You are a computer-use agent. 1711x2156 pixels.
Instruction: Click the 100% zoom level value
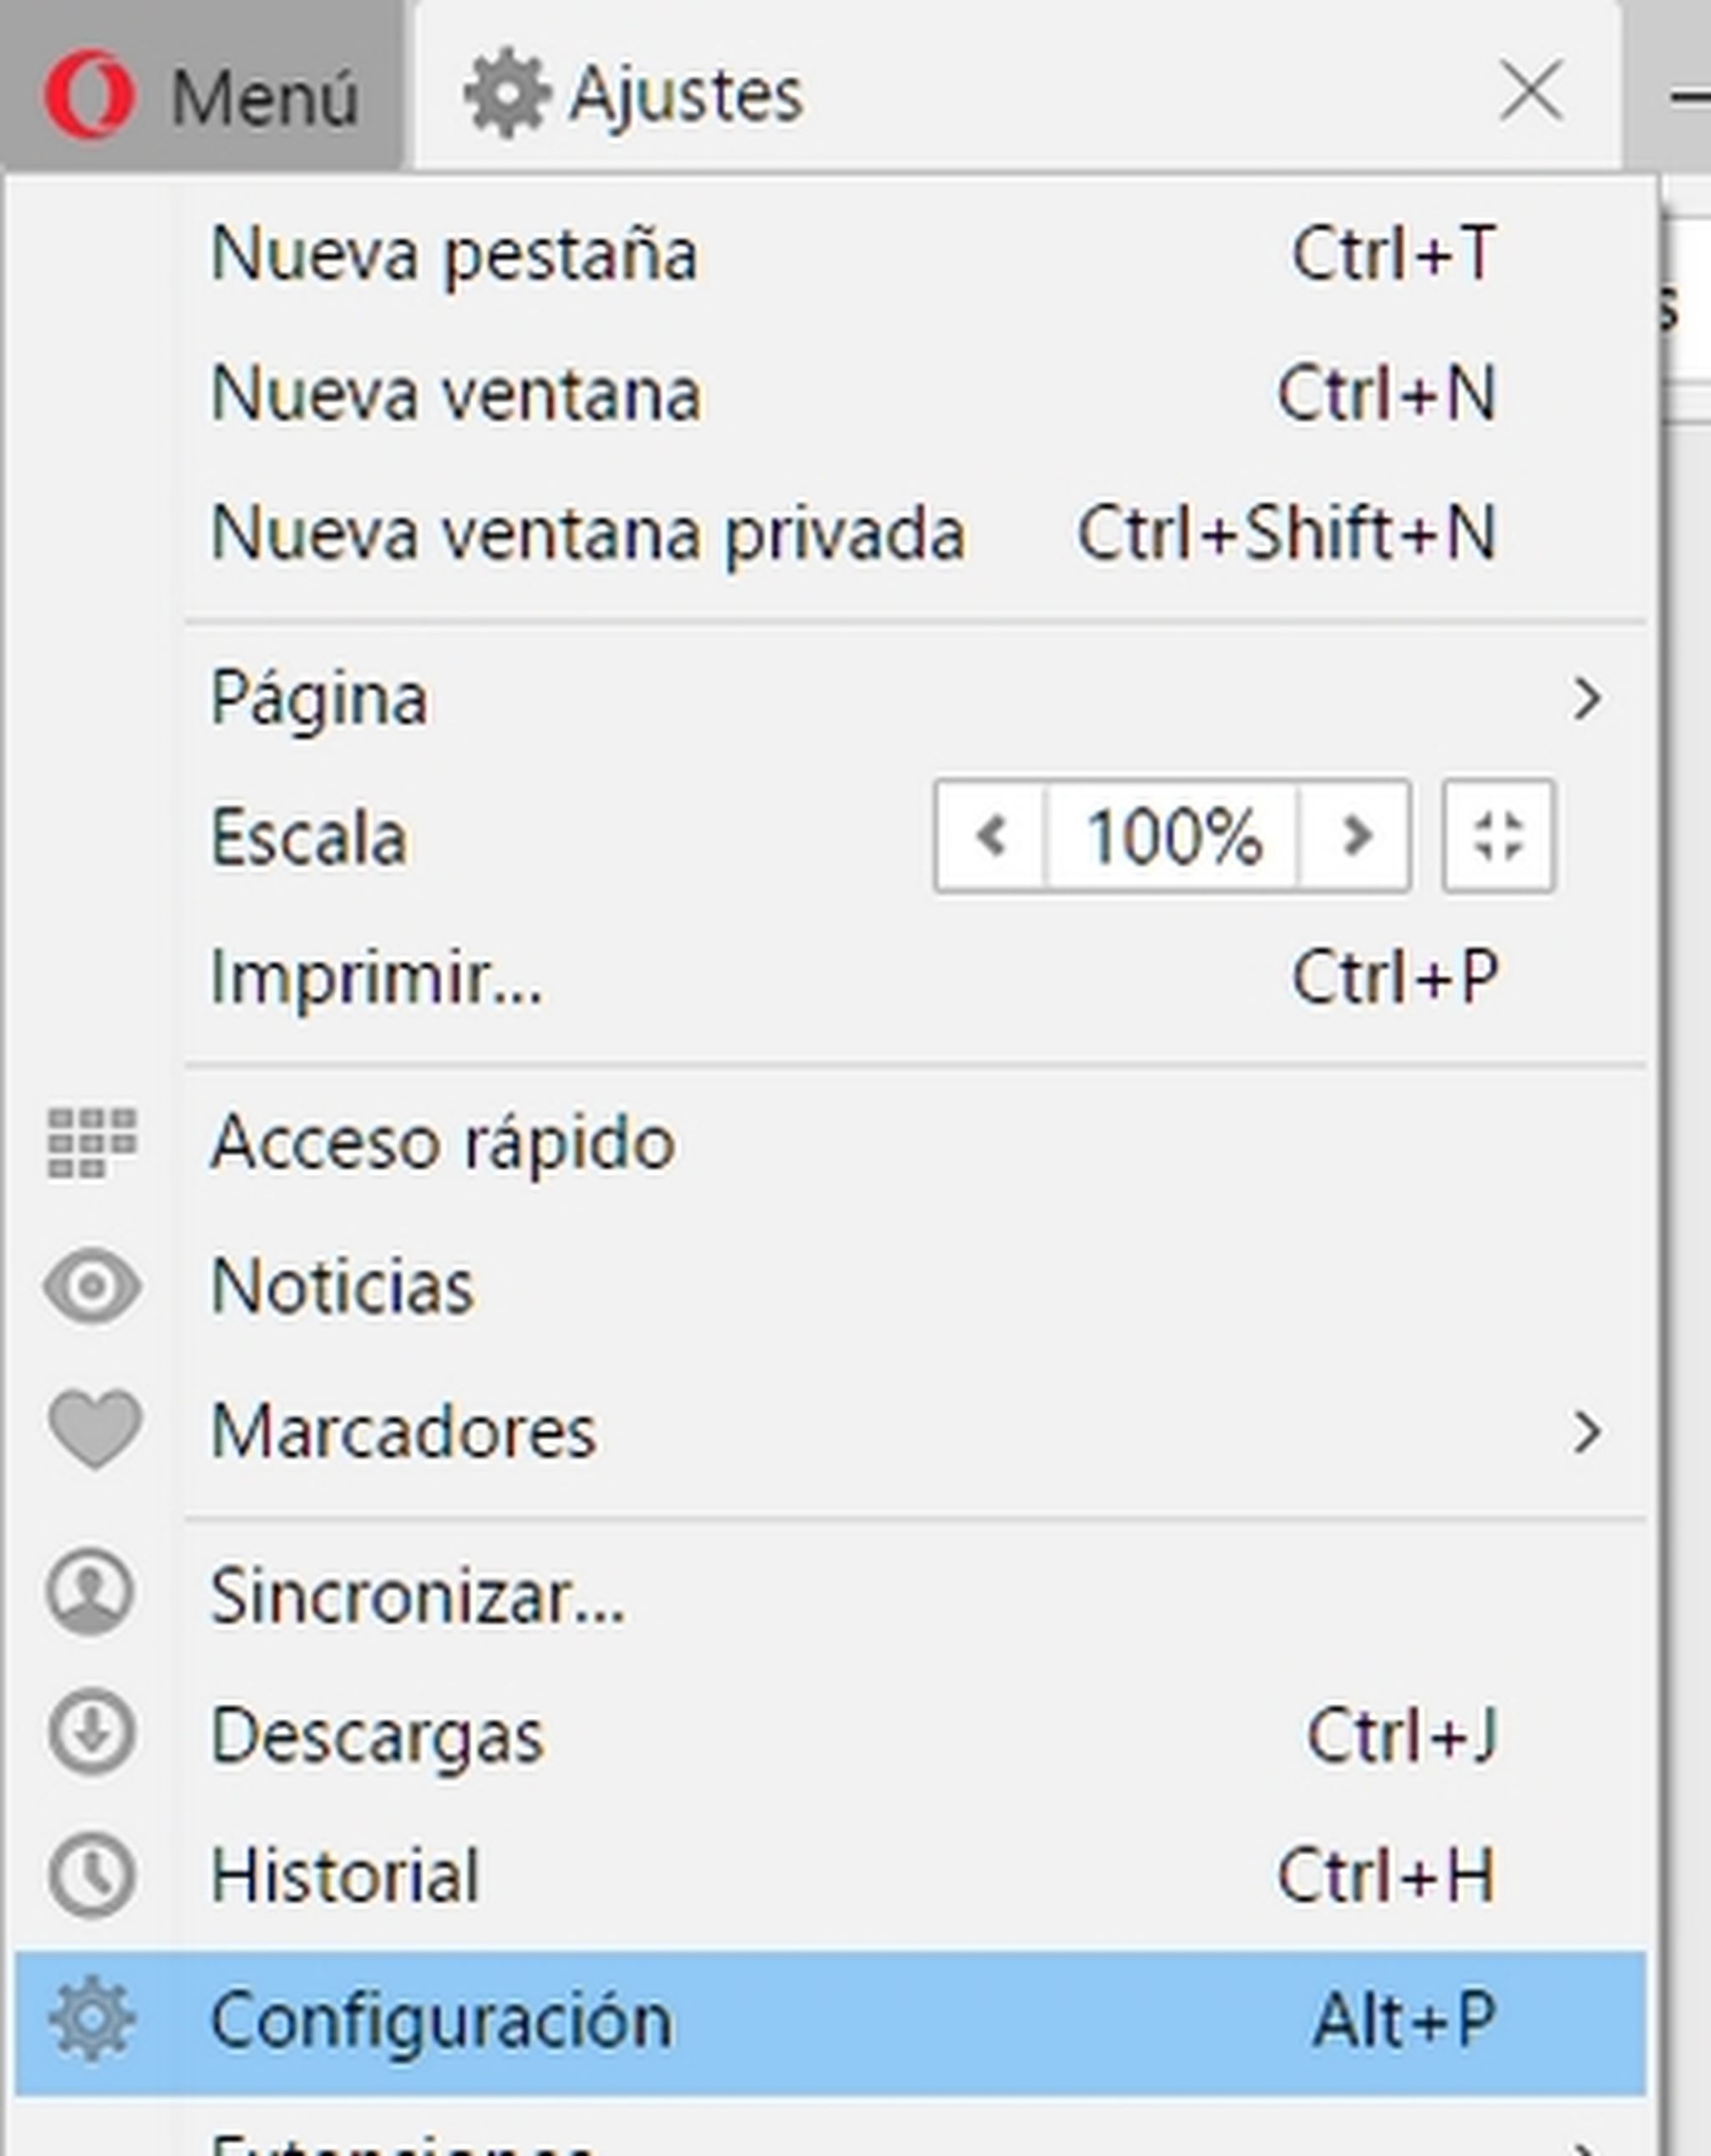[1173, 836]
